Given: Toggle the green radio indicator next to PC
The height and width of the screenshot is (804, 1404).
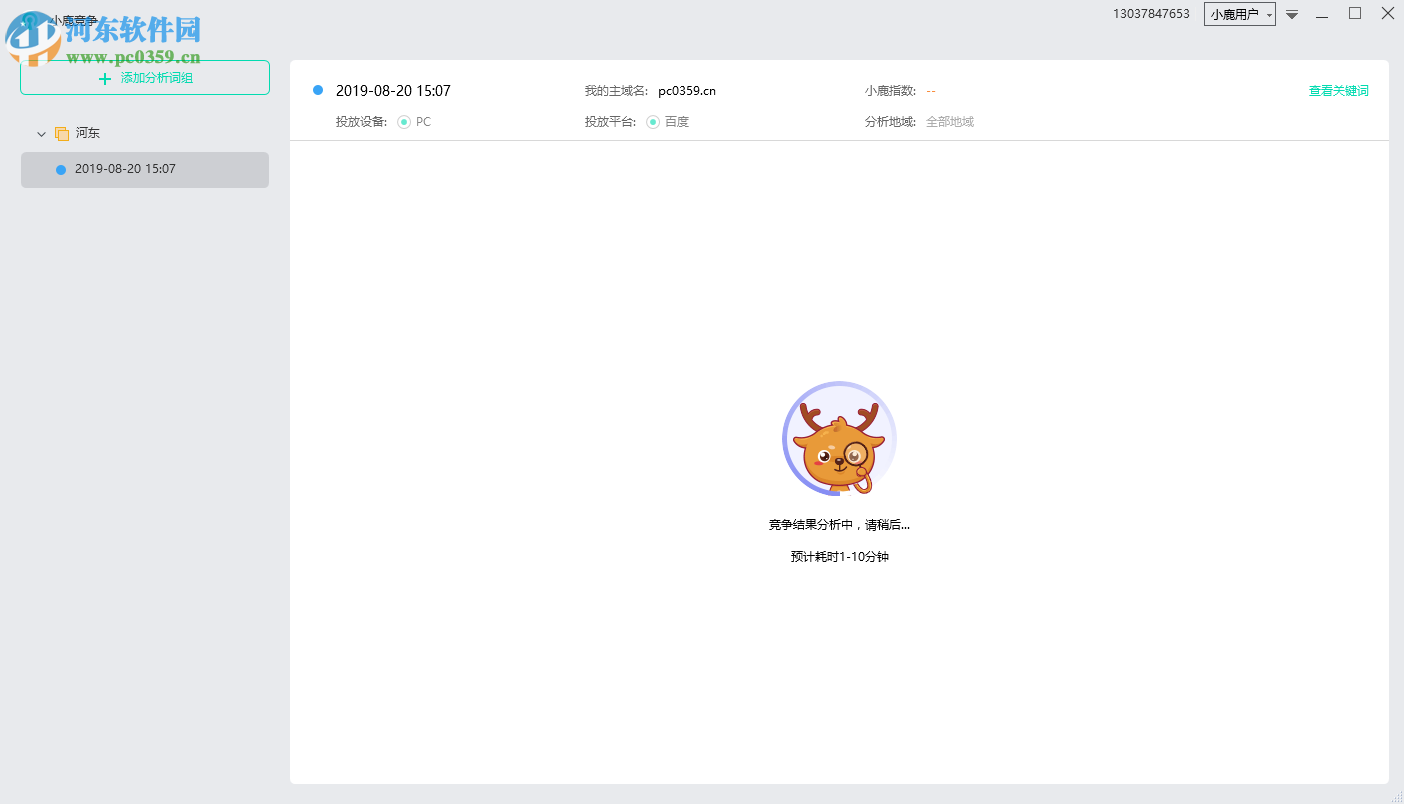Looking at the screenshot, I should point(405,121).
